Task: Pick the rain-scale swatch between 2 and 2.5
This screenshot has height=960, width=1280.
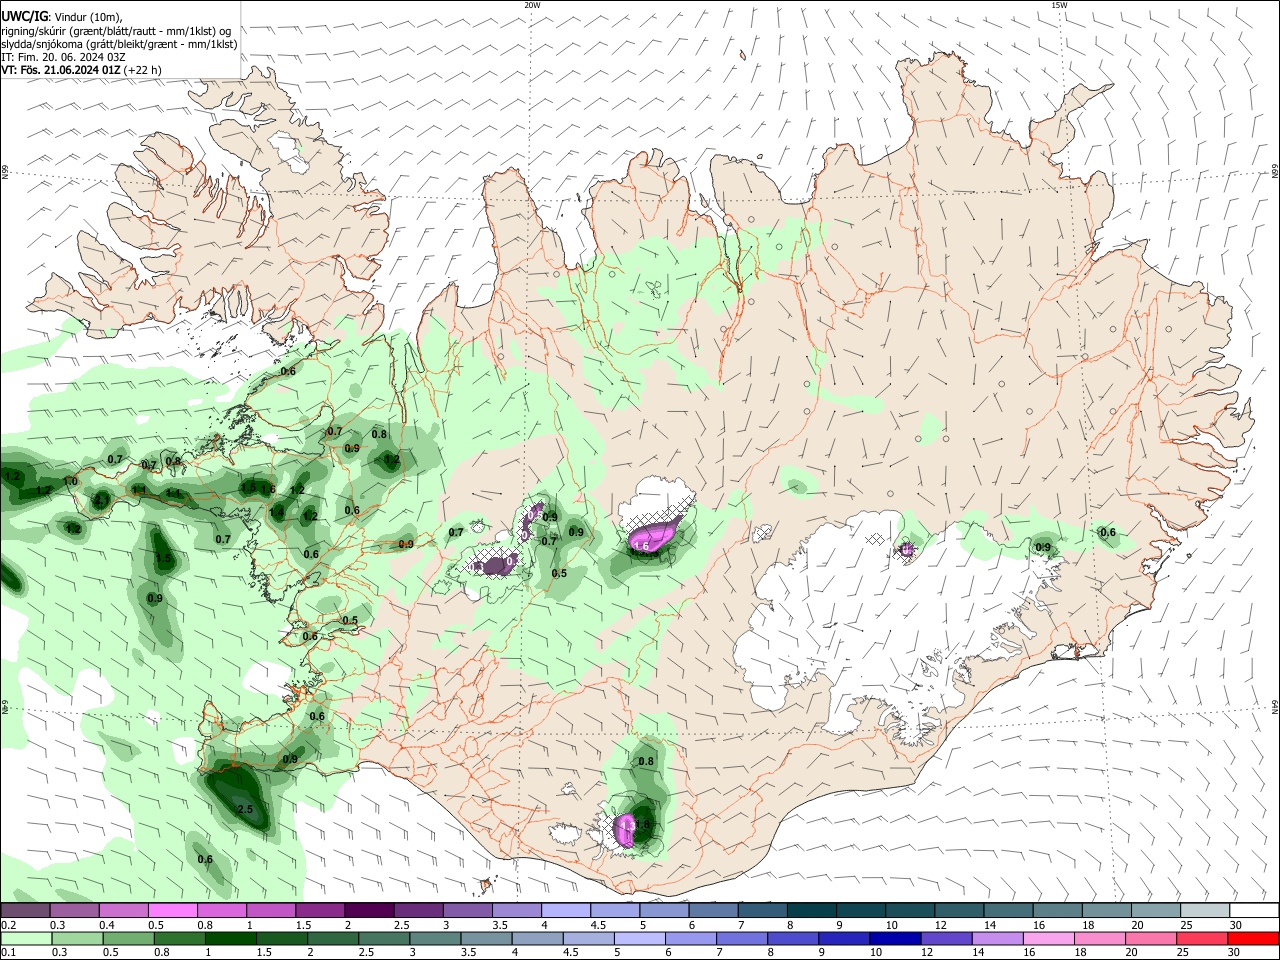Action: coord(333,938)
